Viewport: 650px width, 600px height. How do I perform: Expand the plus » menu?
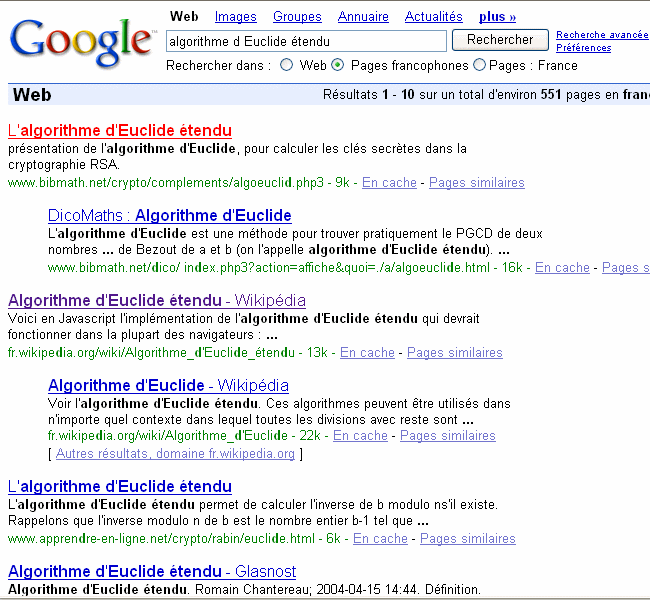[497, 17]
